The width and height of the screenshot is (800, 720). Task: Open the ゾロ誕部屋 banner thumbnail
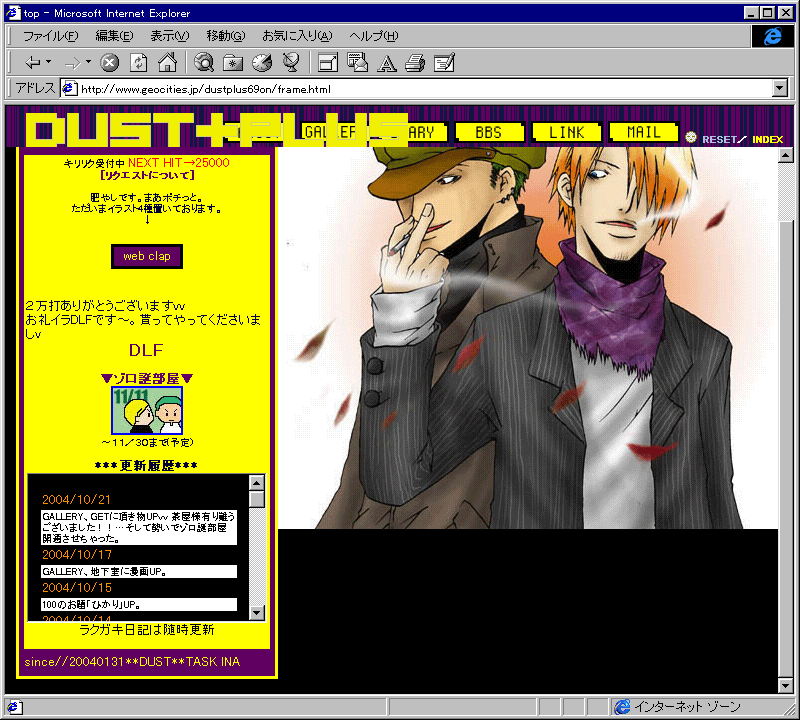(147, 410)
